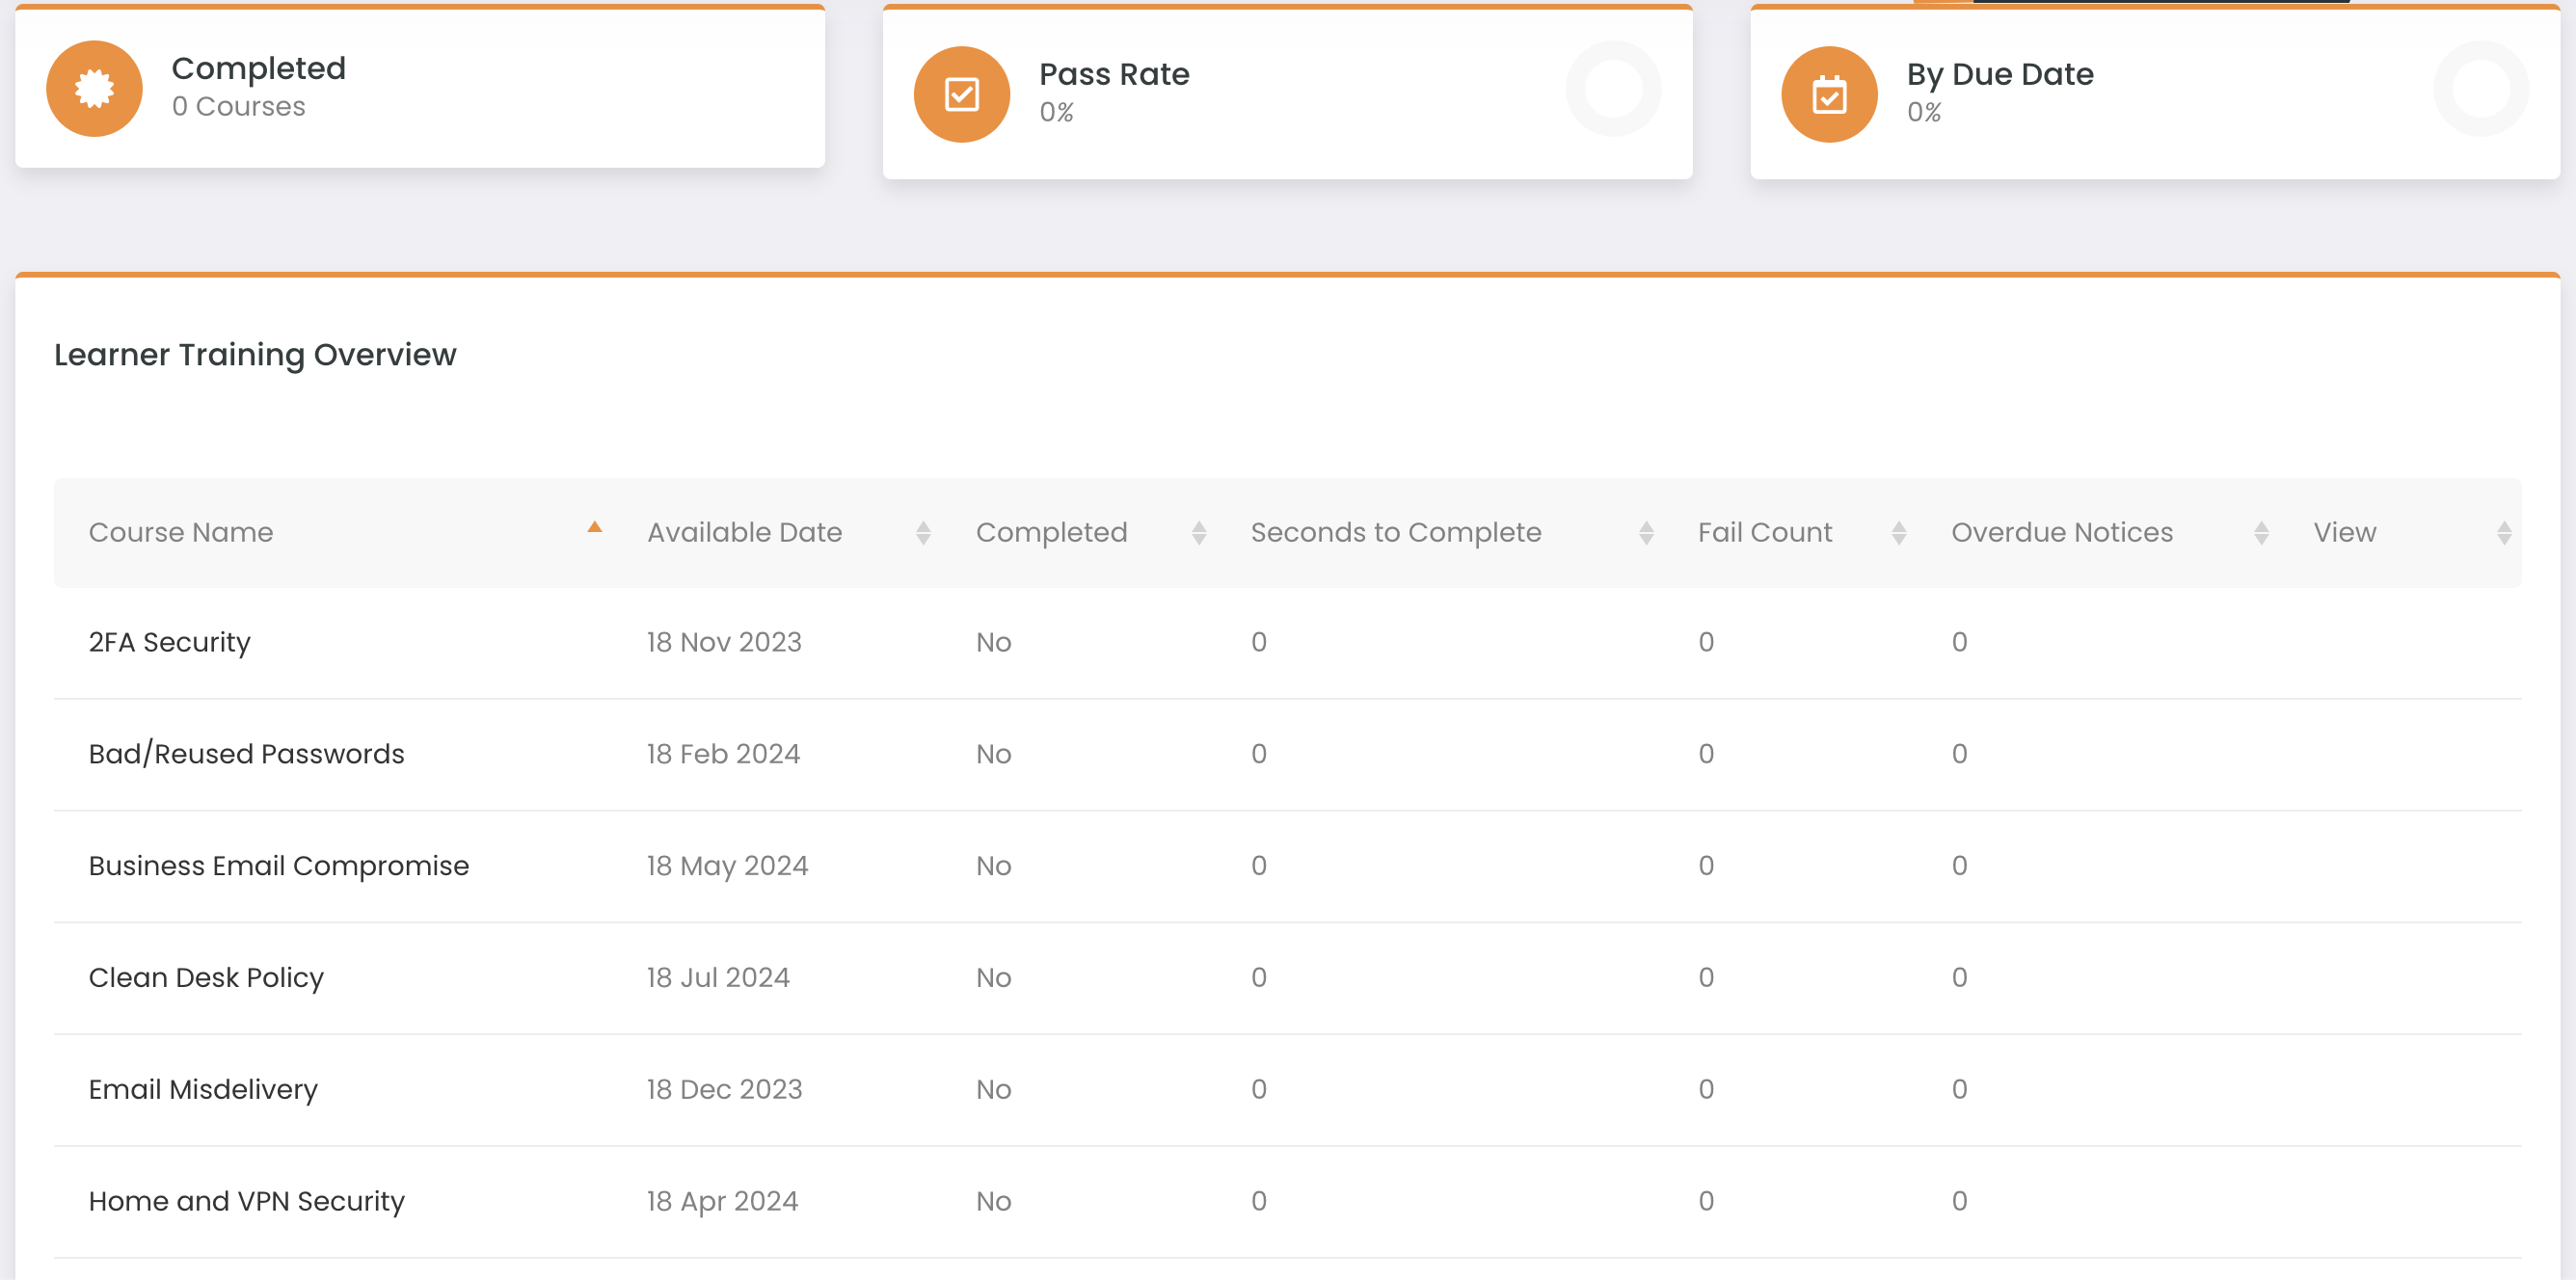Select Home and VPN Security course

click(246, 1201)
